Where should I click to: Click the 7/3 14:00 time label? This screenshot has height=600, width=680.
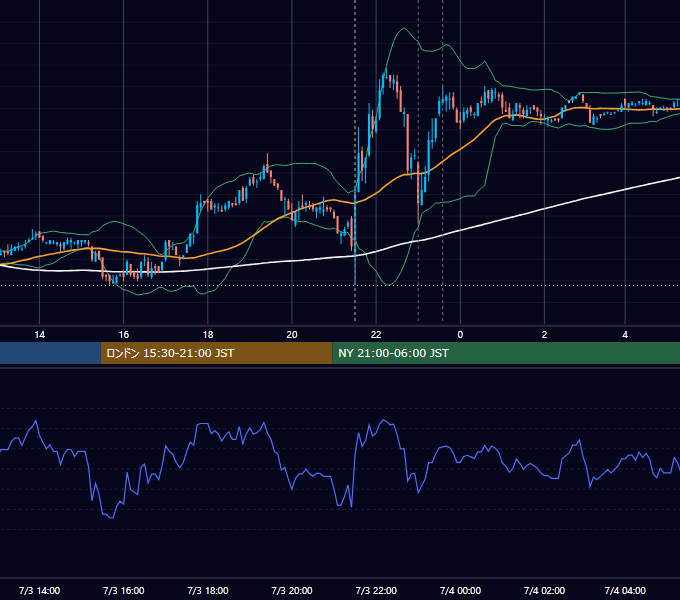tap(39, 590)
